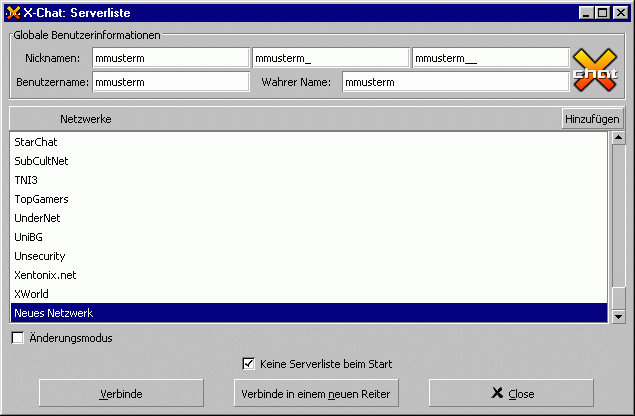Select UniBG network
Viewport: 635px width, 416px height.
[x=309, y=237]
